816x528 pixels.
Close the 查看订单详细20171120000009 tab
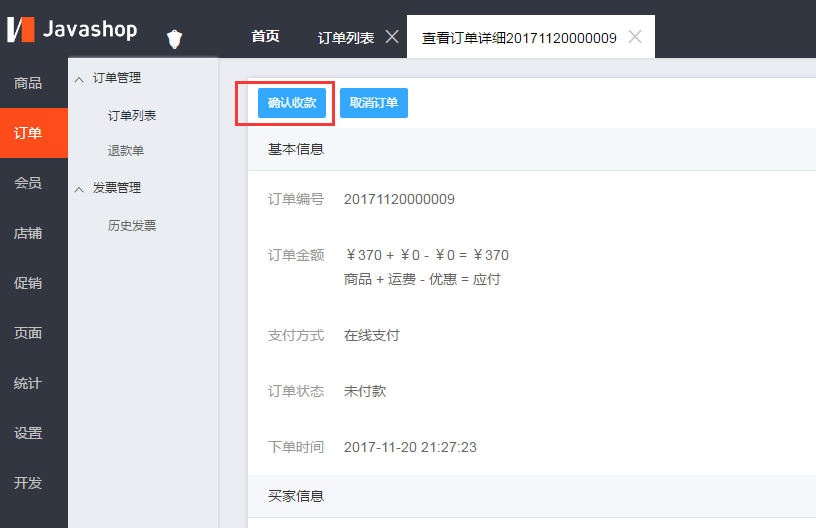click(x=634, y=36)
